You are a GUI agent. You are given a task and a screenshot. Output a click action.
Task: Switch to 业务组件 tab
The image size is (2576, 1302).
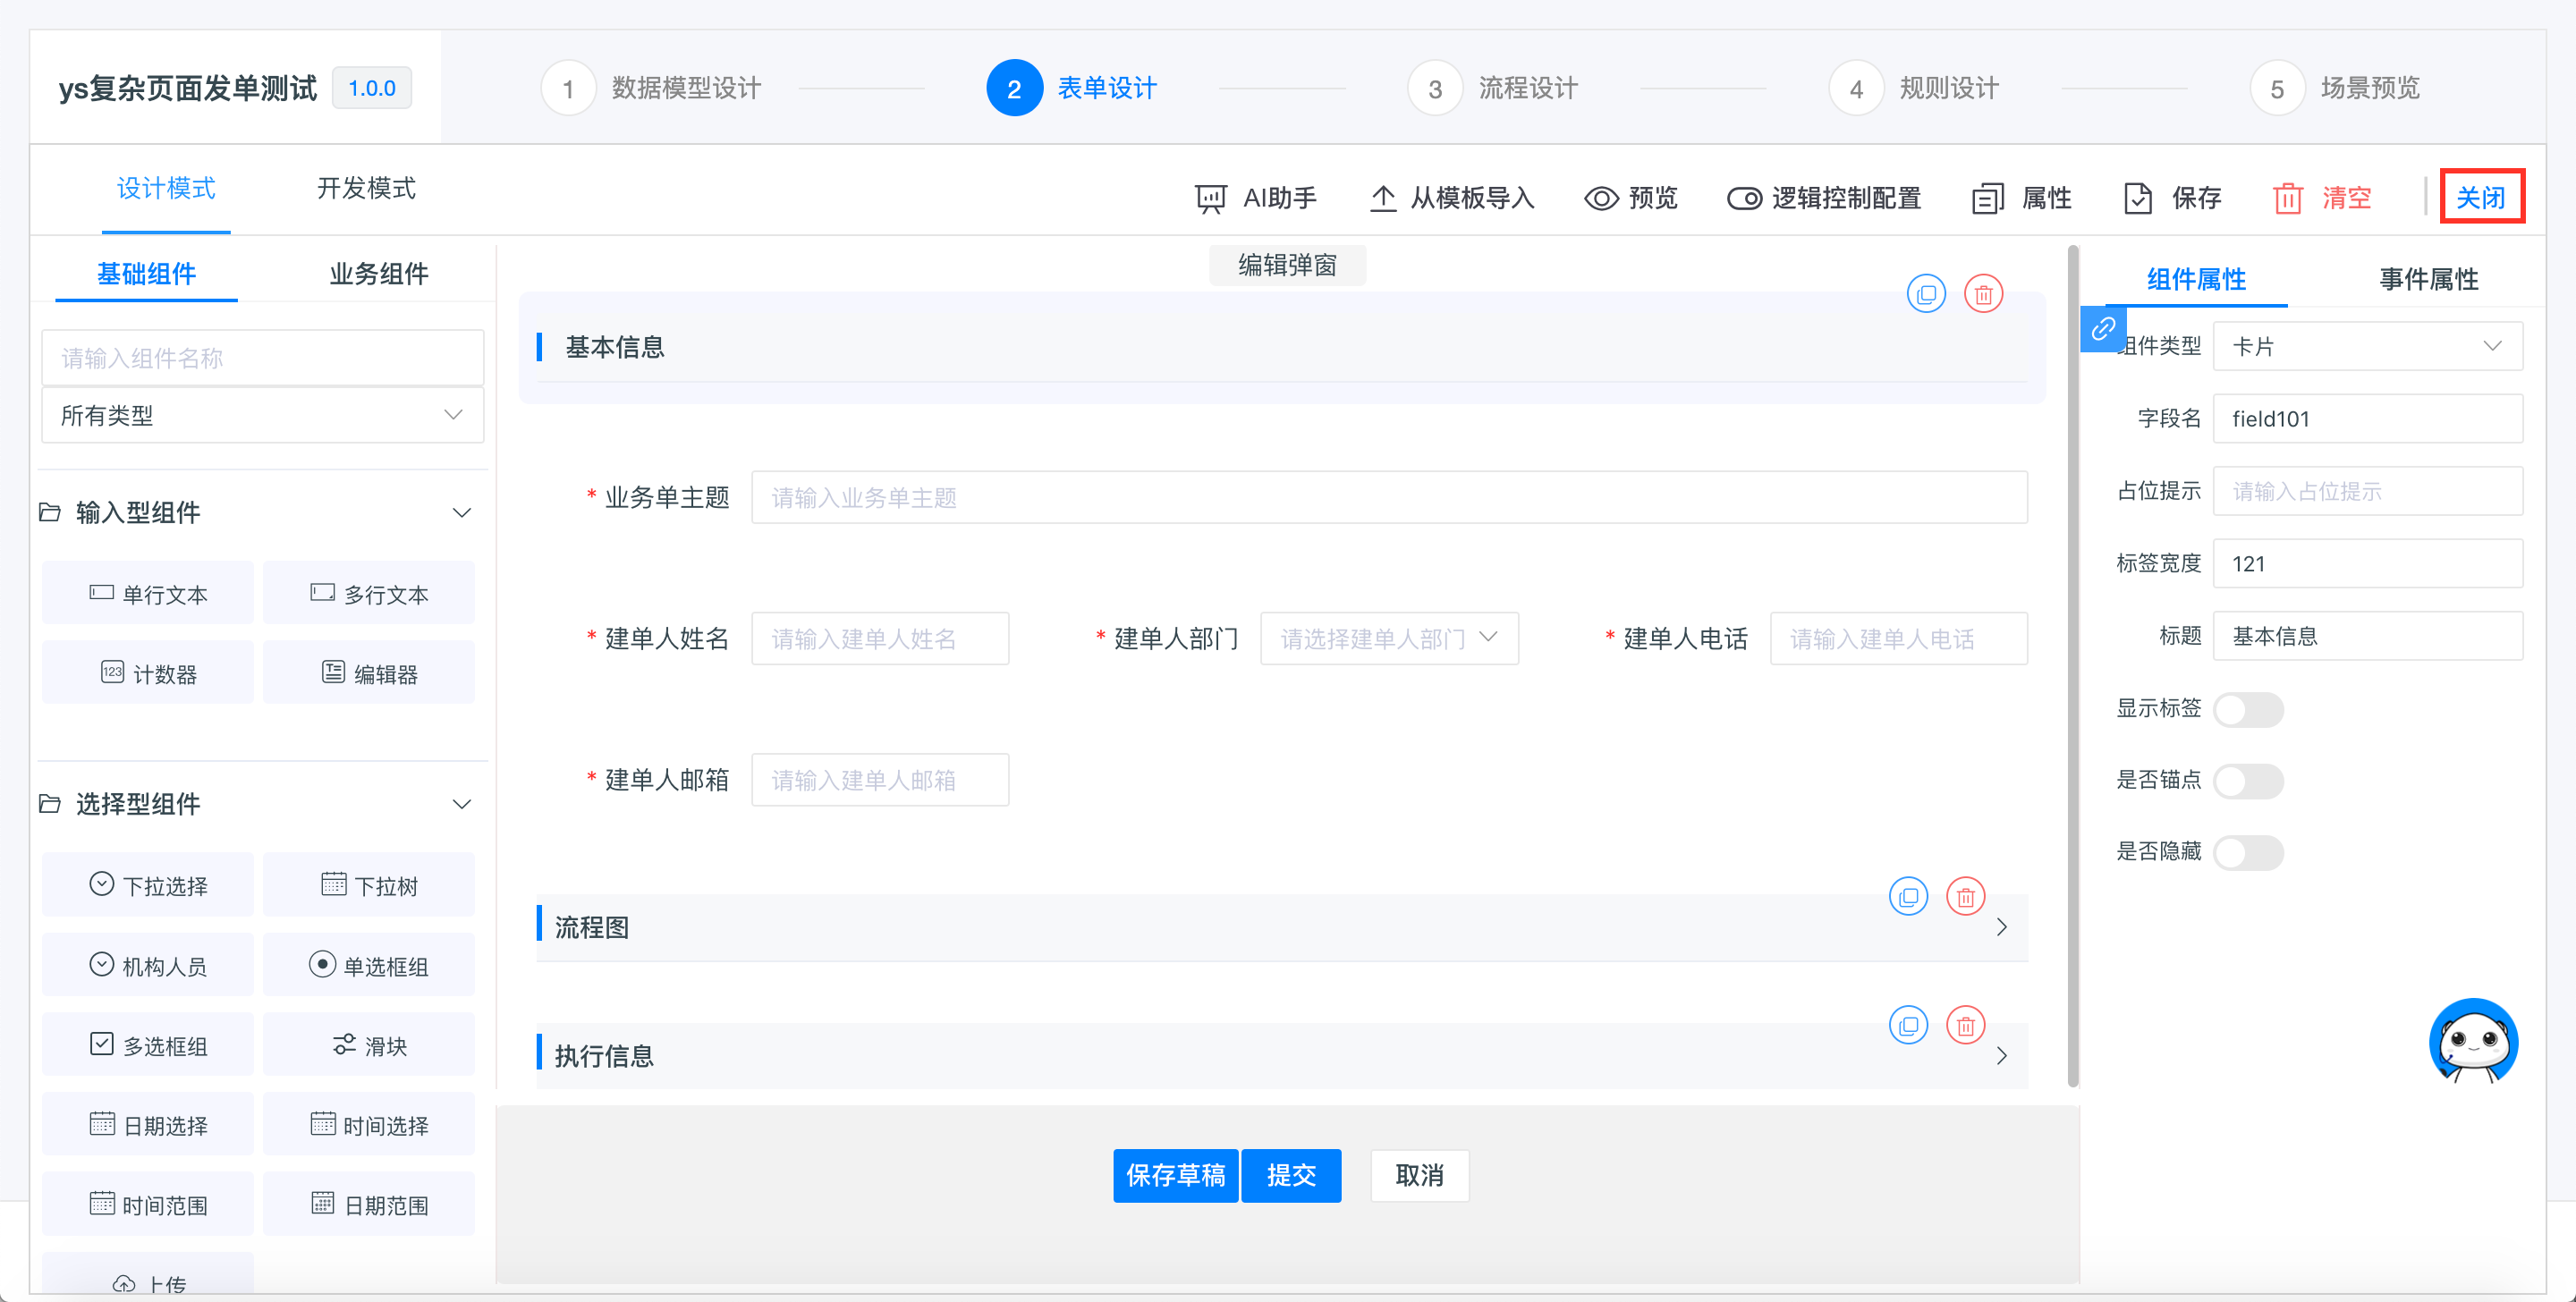pyautogui.click(x=379, y=273)
